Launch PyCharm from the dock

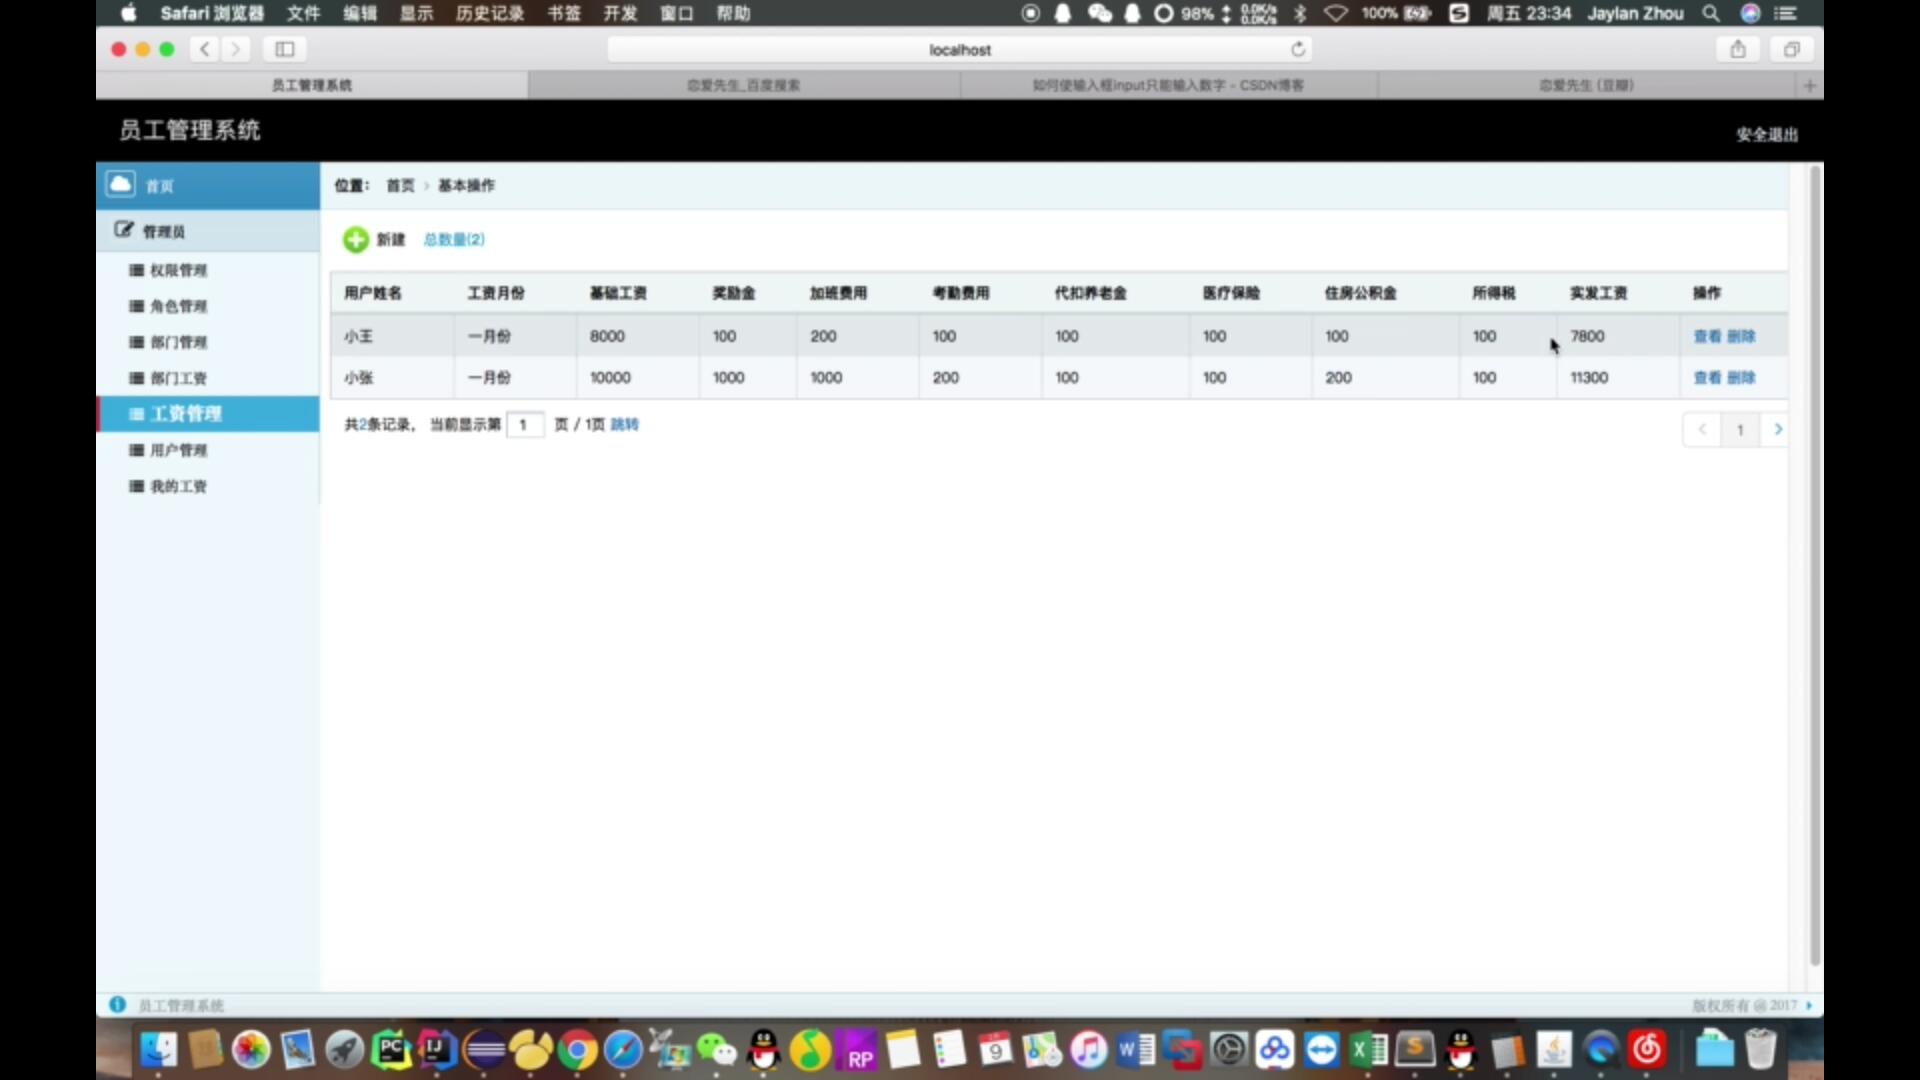coord(391,1050)
